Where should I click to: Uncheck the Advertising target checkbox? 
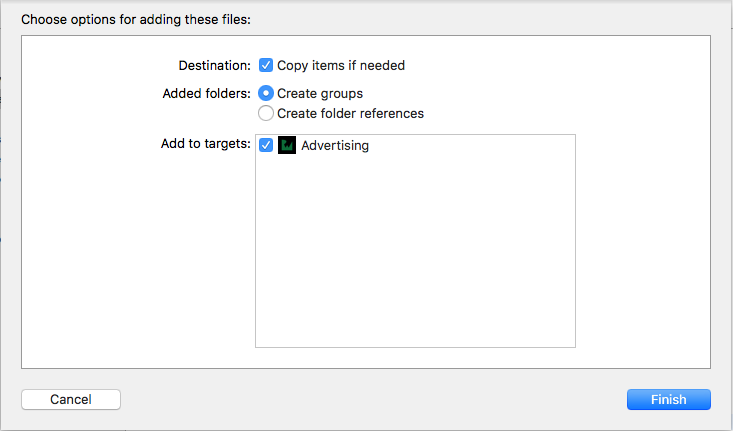(x=266, y=145)
